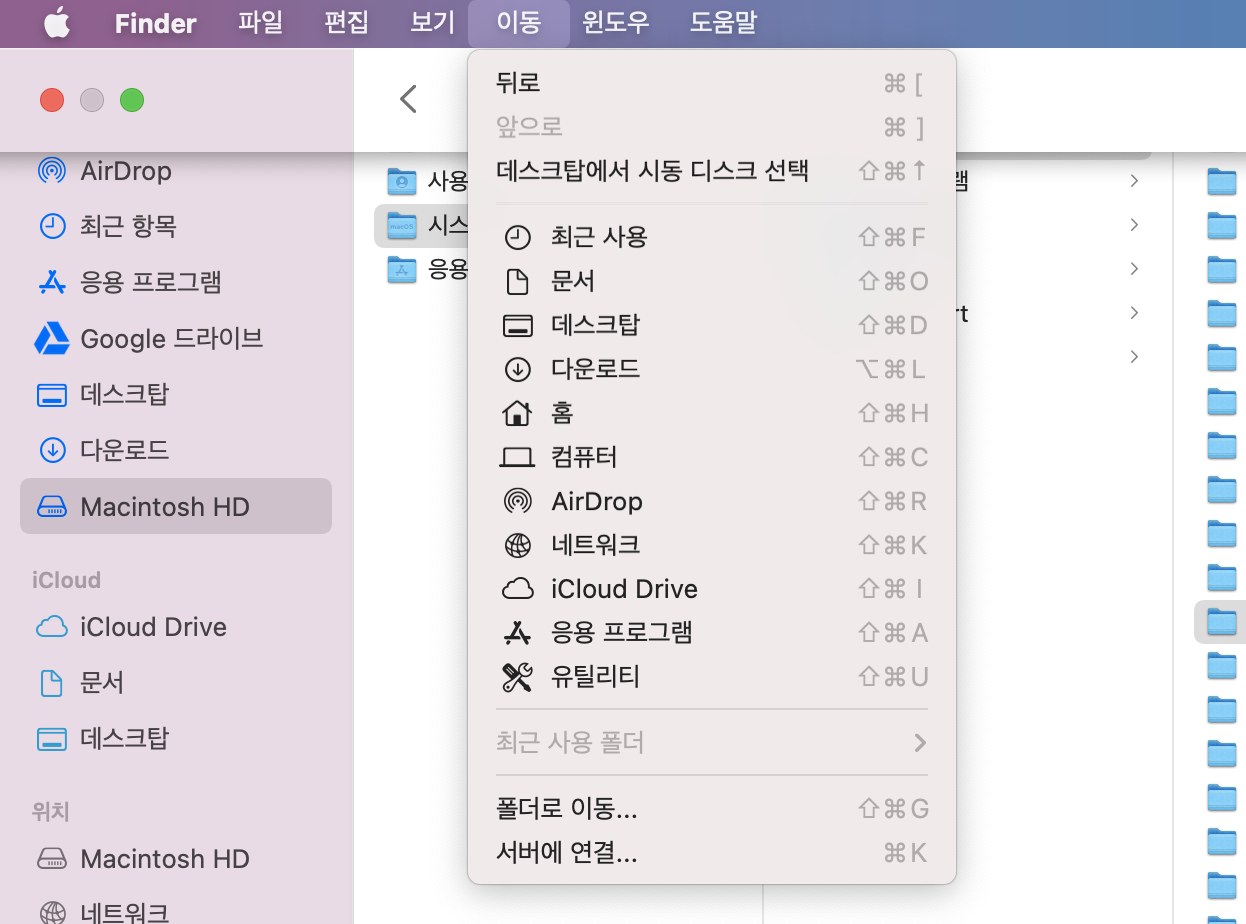Select the highlighted folder in the right column

click(x=1221, y=622)
